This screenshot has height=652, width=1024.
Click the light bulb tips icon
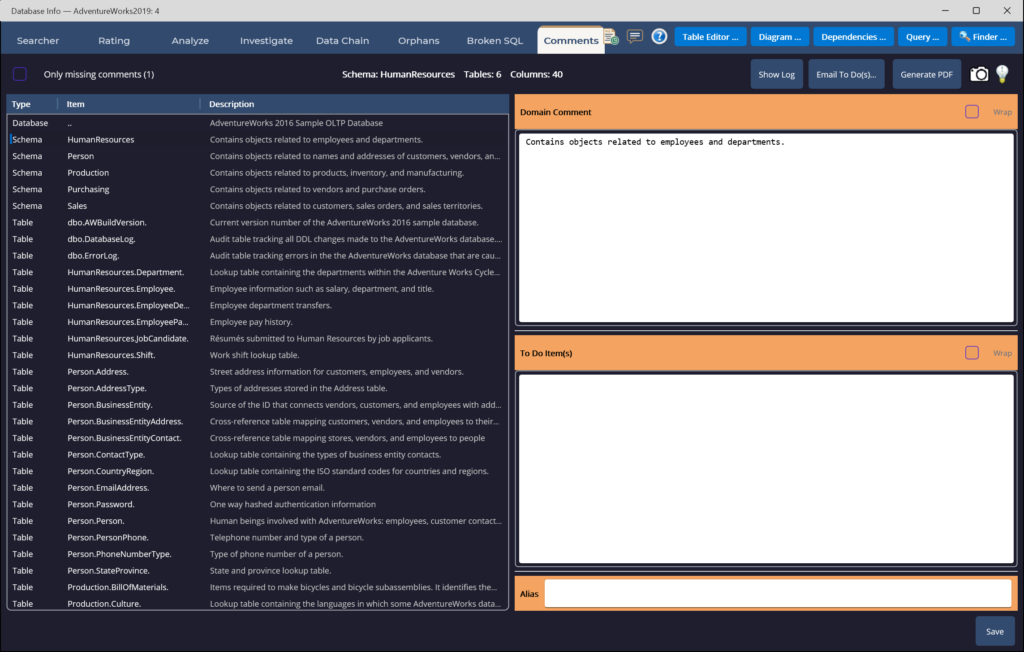1002,74
